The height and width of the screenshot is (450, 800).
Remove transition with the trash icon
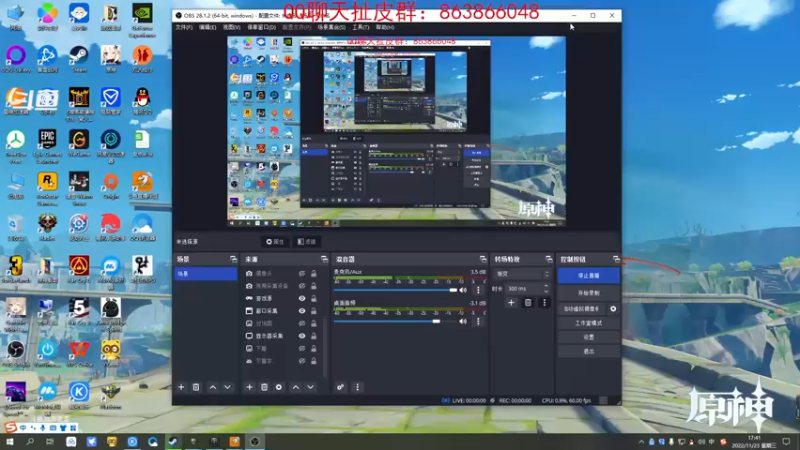tap(528, 303)
